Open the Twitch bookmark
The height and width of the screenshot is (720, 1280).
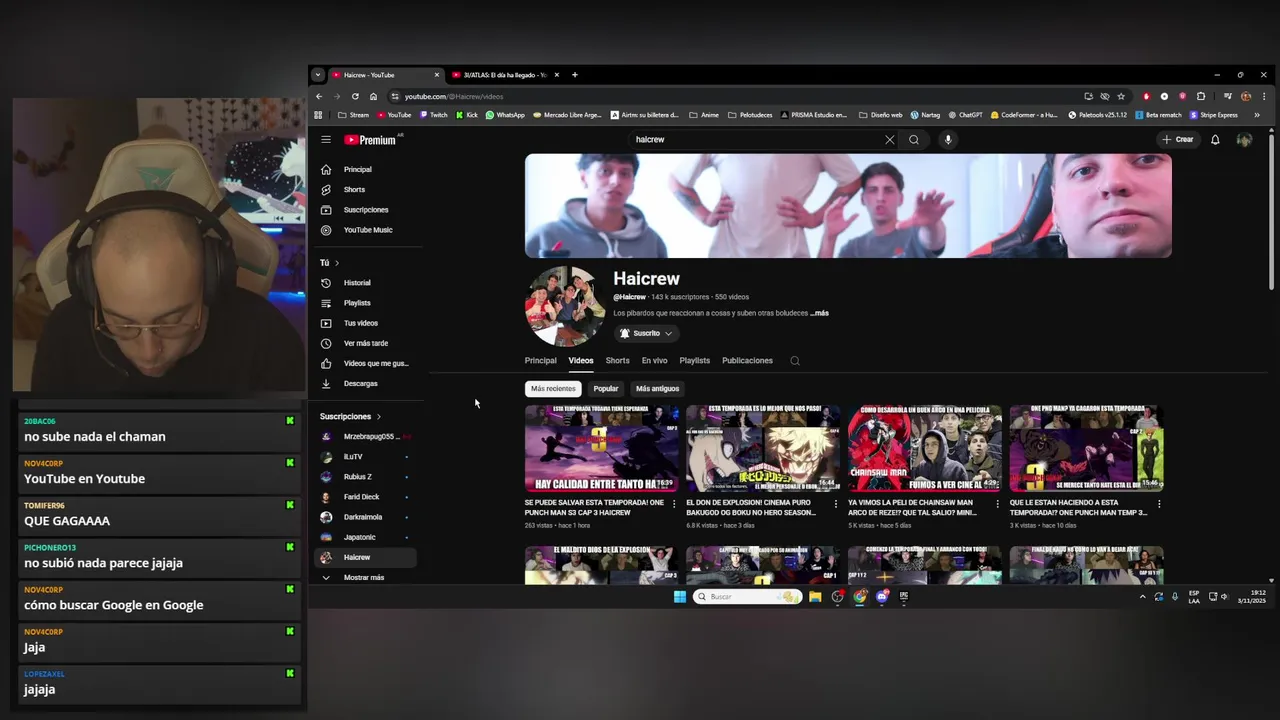pos(433,115)
